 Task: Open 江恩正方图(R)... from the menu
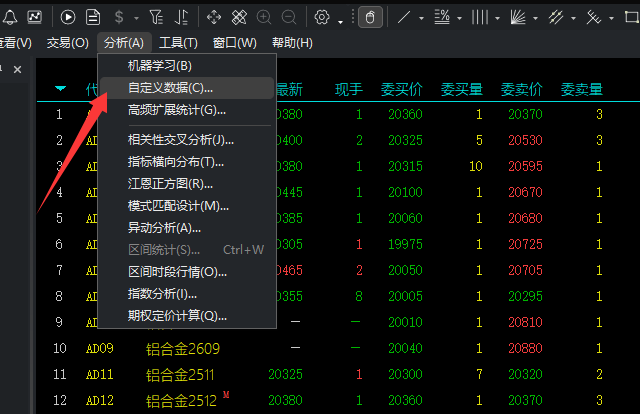point(170,184)
